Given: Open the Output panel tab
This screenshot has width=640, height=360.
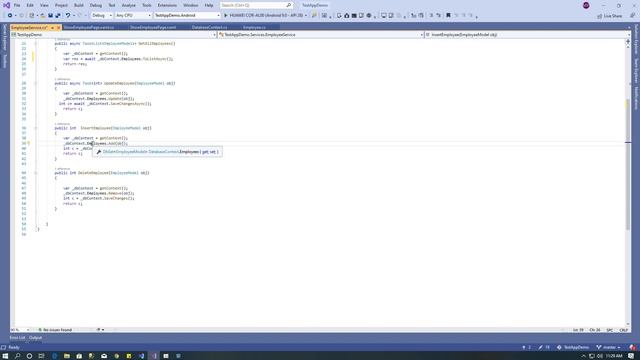Looking at the screenshot, I should [36, 338].
